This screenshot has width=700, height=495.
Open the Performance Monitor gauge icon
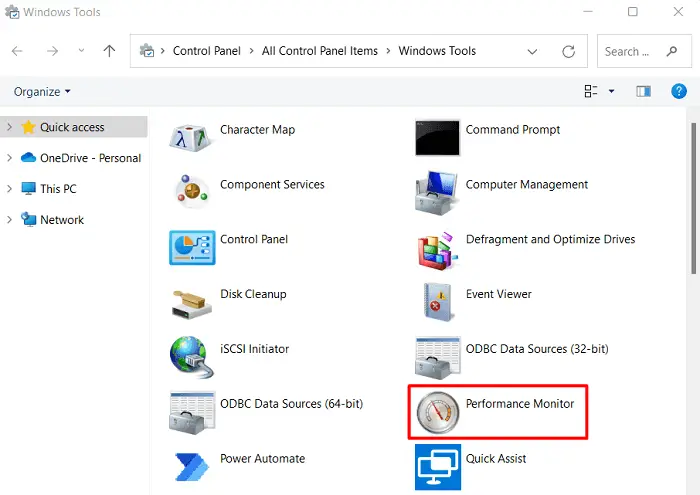(438, 412)
